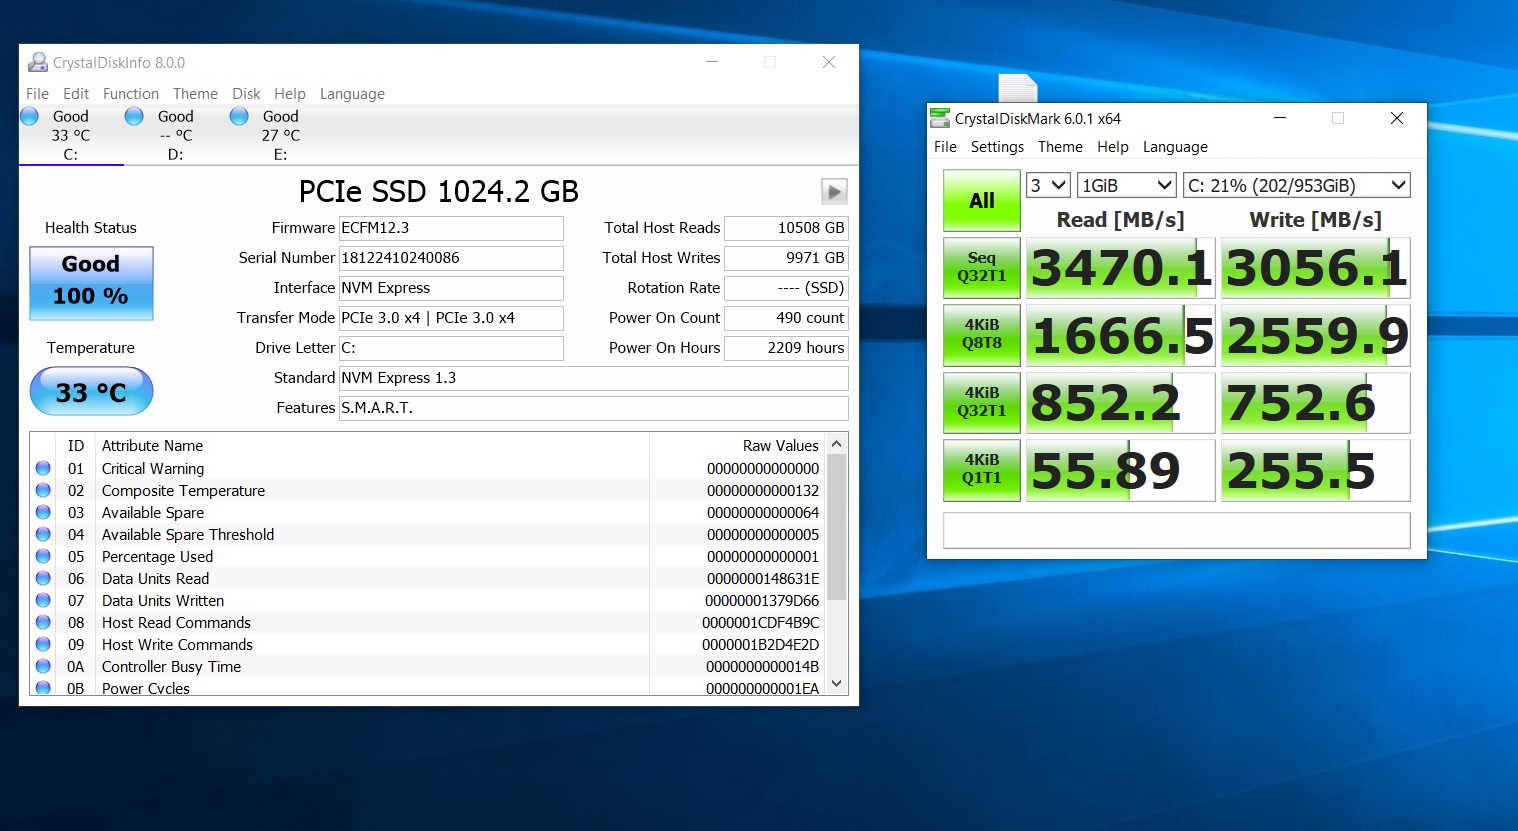Select the E: drive health orb
Image resolution: width=1518 pixels, height=831 pixels.
click(x=239, y=116)
